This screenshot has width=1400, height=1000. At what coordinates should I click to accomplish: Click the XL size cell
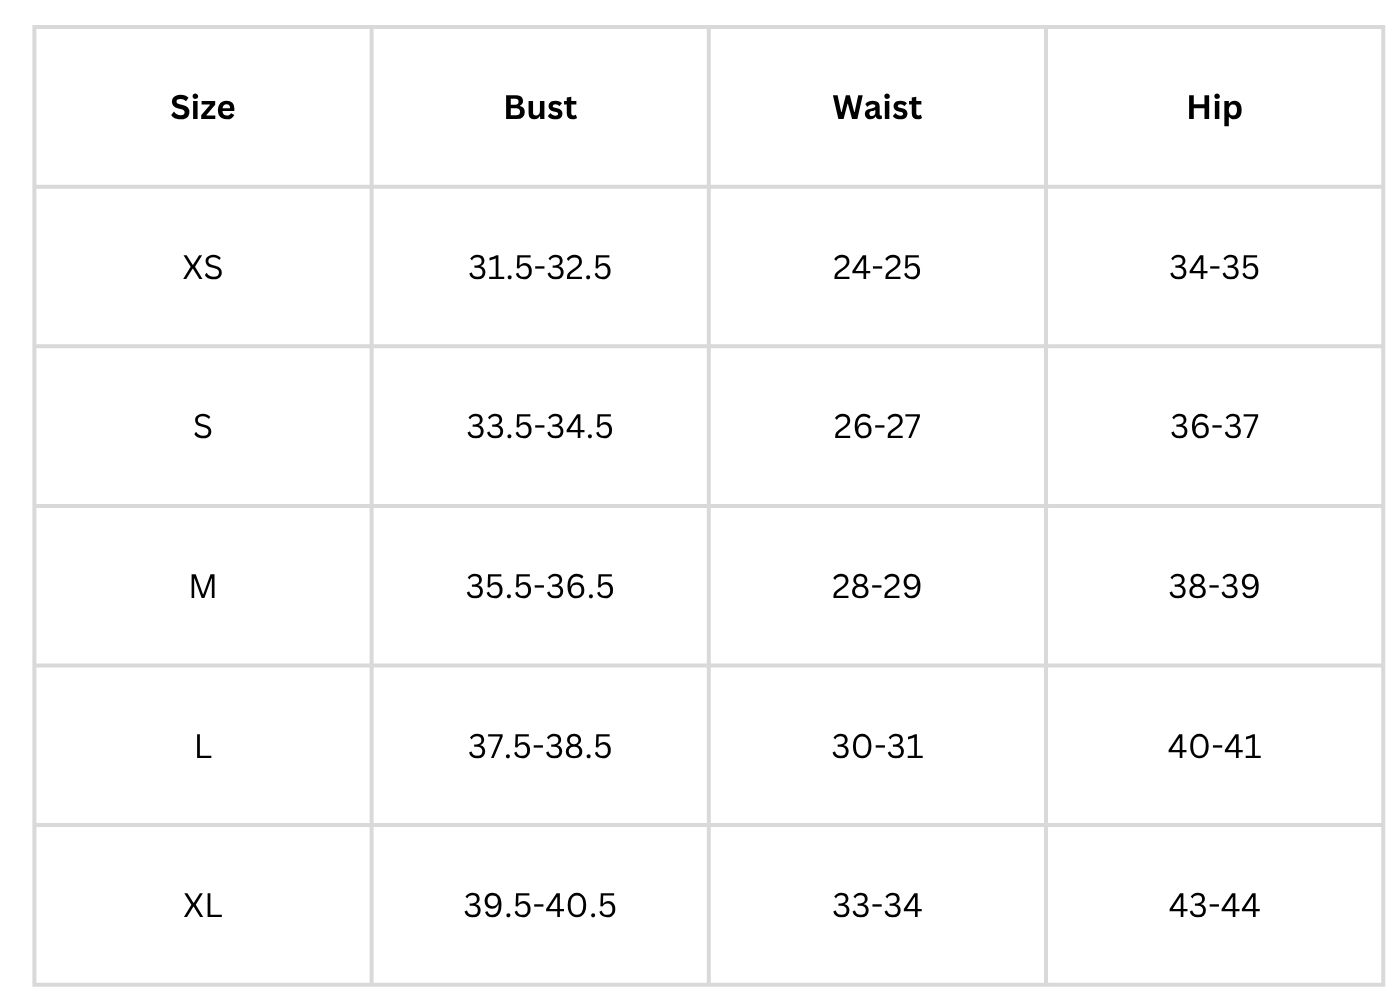point(203,906)
